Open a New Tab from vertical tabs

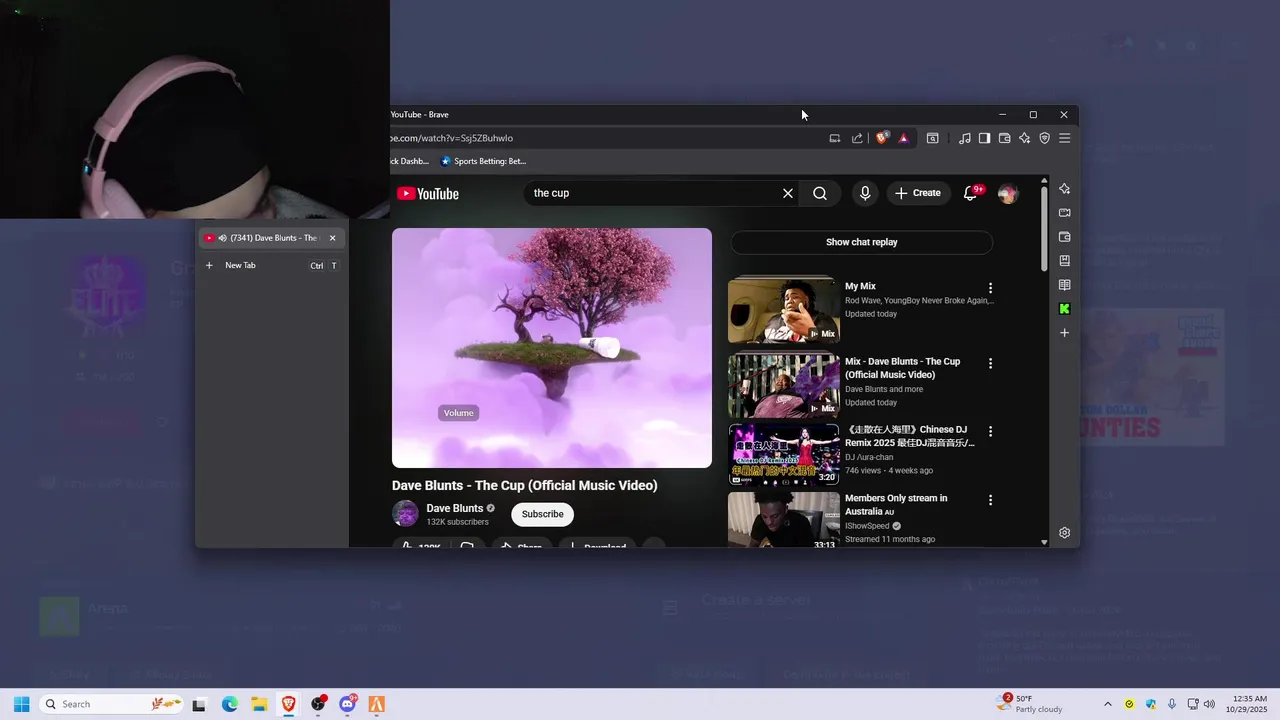coord(270,265)
